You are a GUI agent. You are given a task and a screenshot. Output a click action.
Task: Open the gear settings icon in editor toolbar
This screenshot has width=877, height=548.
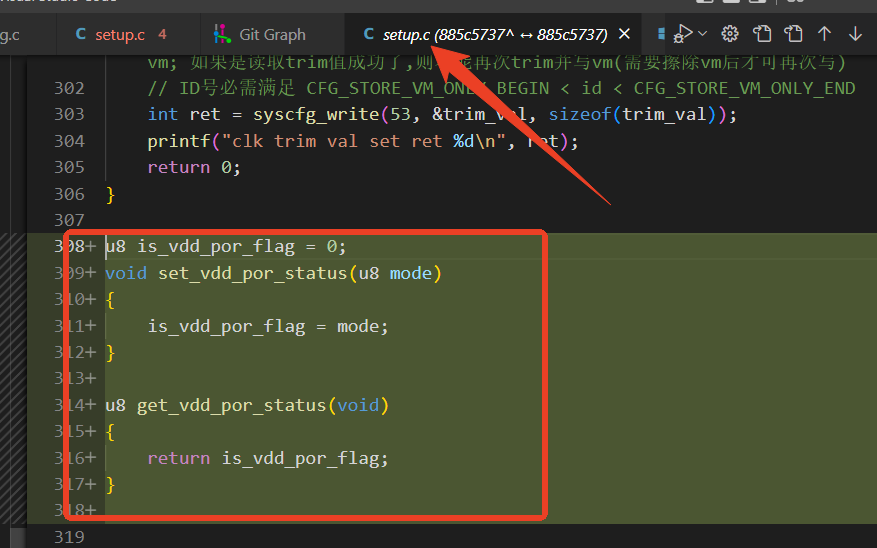pyautogui.click(x=729, y=34)
